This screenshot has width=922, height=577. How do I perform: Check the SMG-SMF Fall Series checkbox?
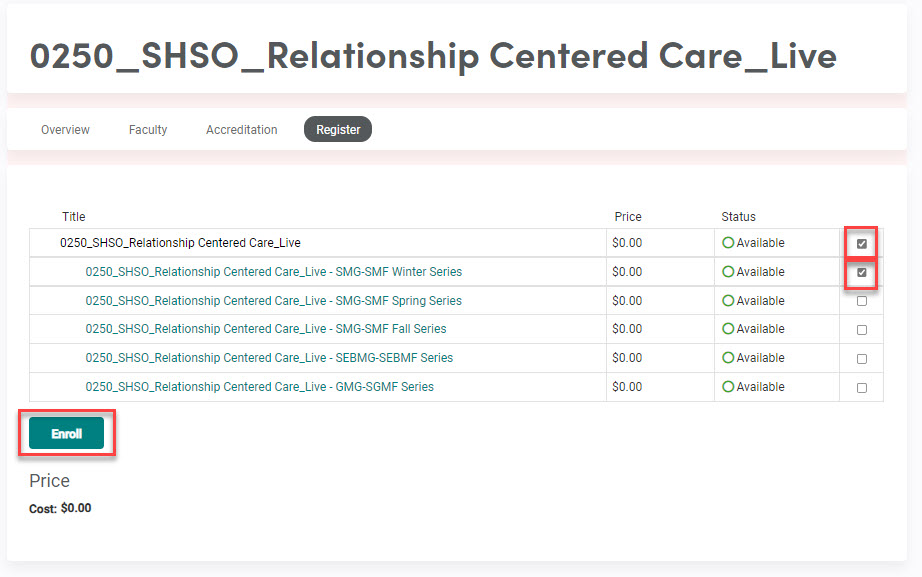(x=860, y=328)
